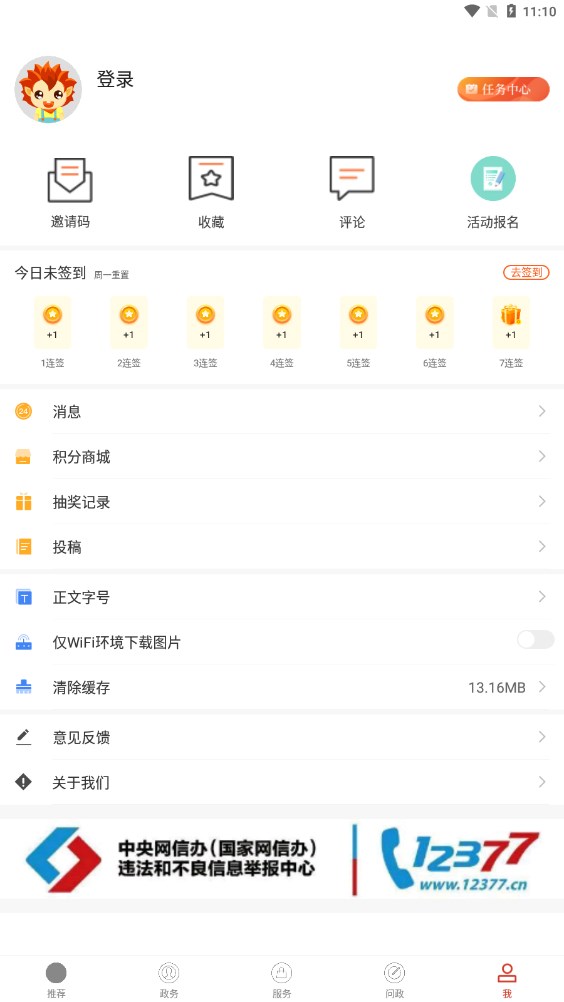Screen dimensions: 564x1002
Task: Tap the 评论 speech bubble icon
Action: [352, 178]
